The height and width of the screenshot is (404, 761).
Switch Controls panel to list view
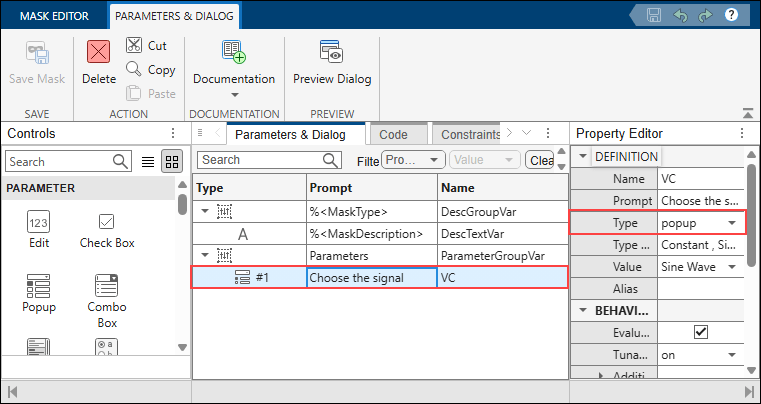[x=148, y=162]
